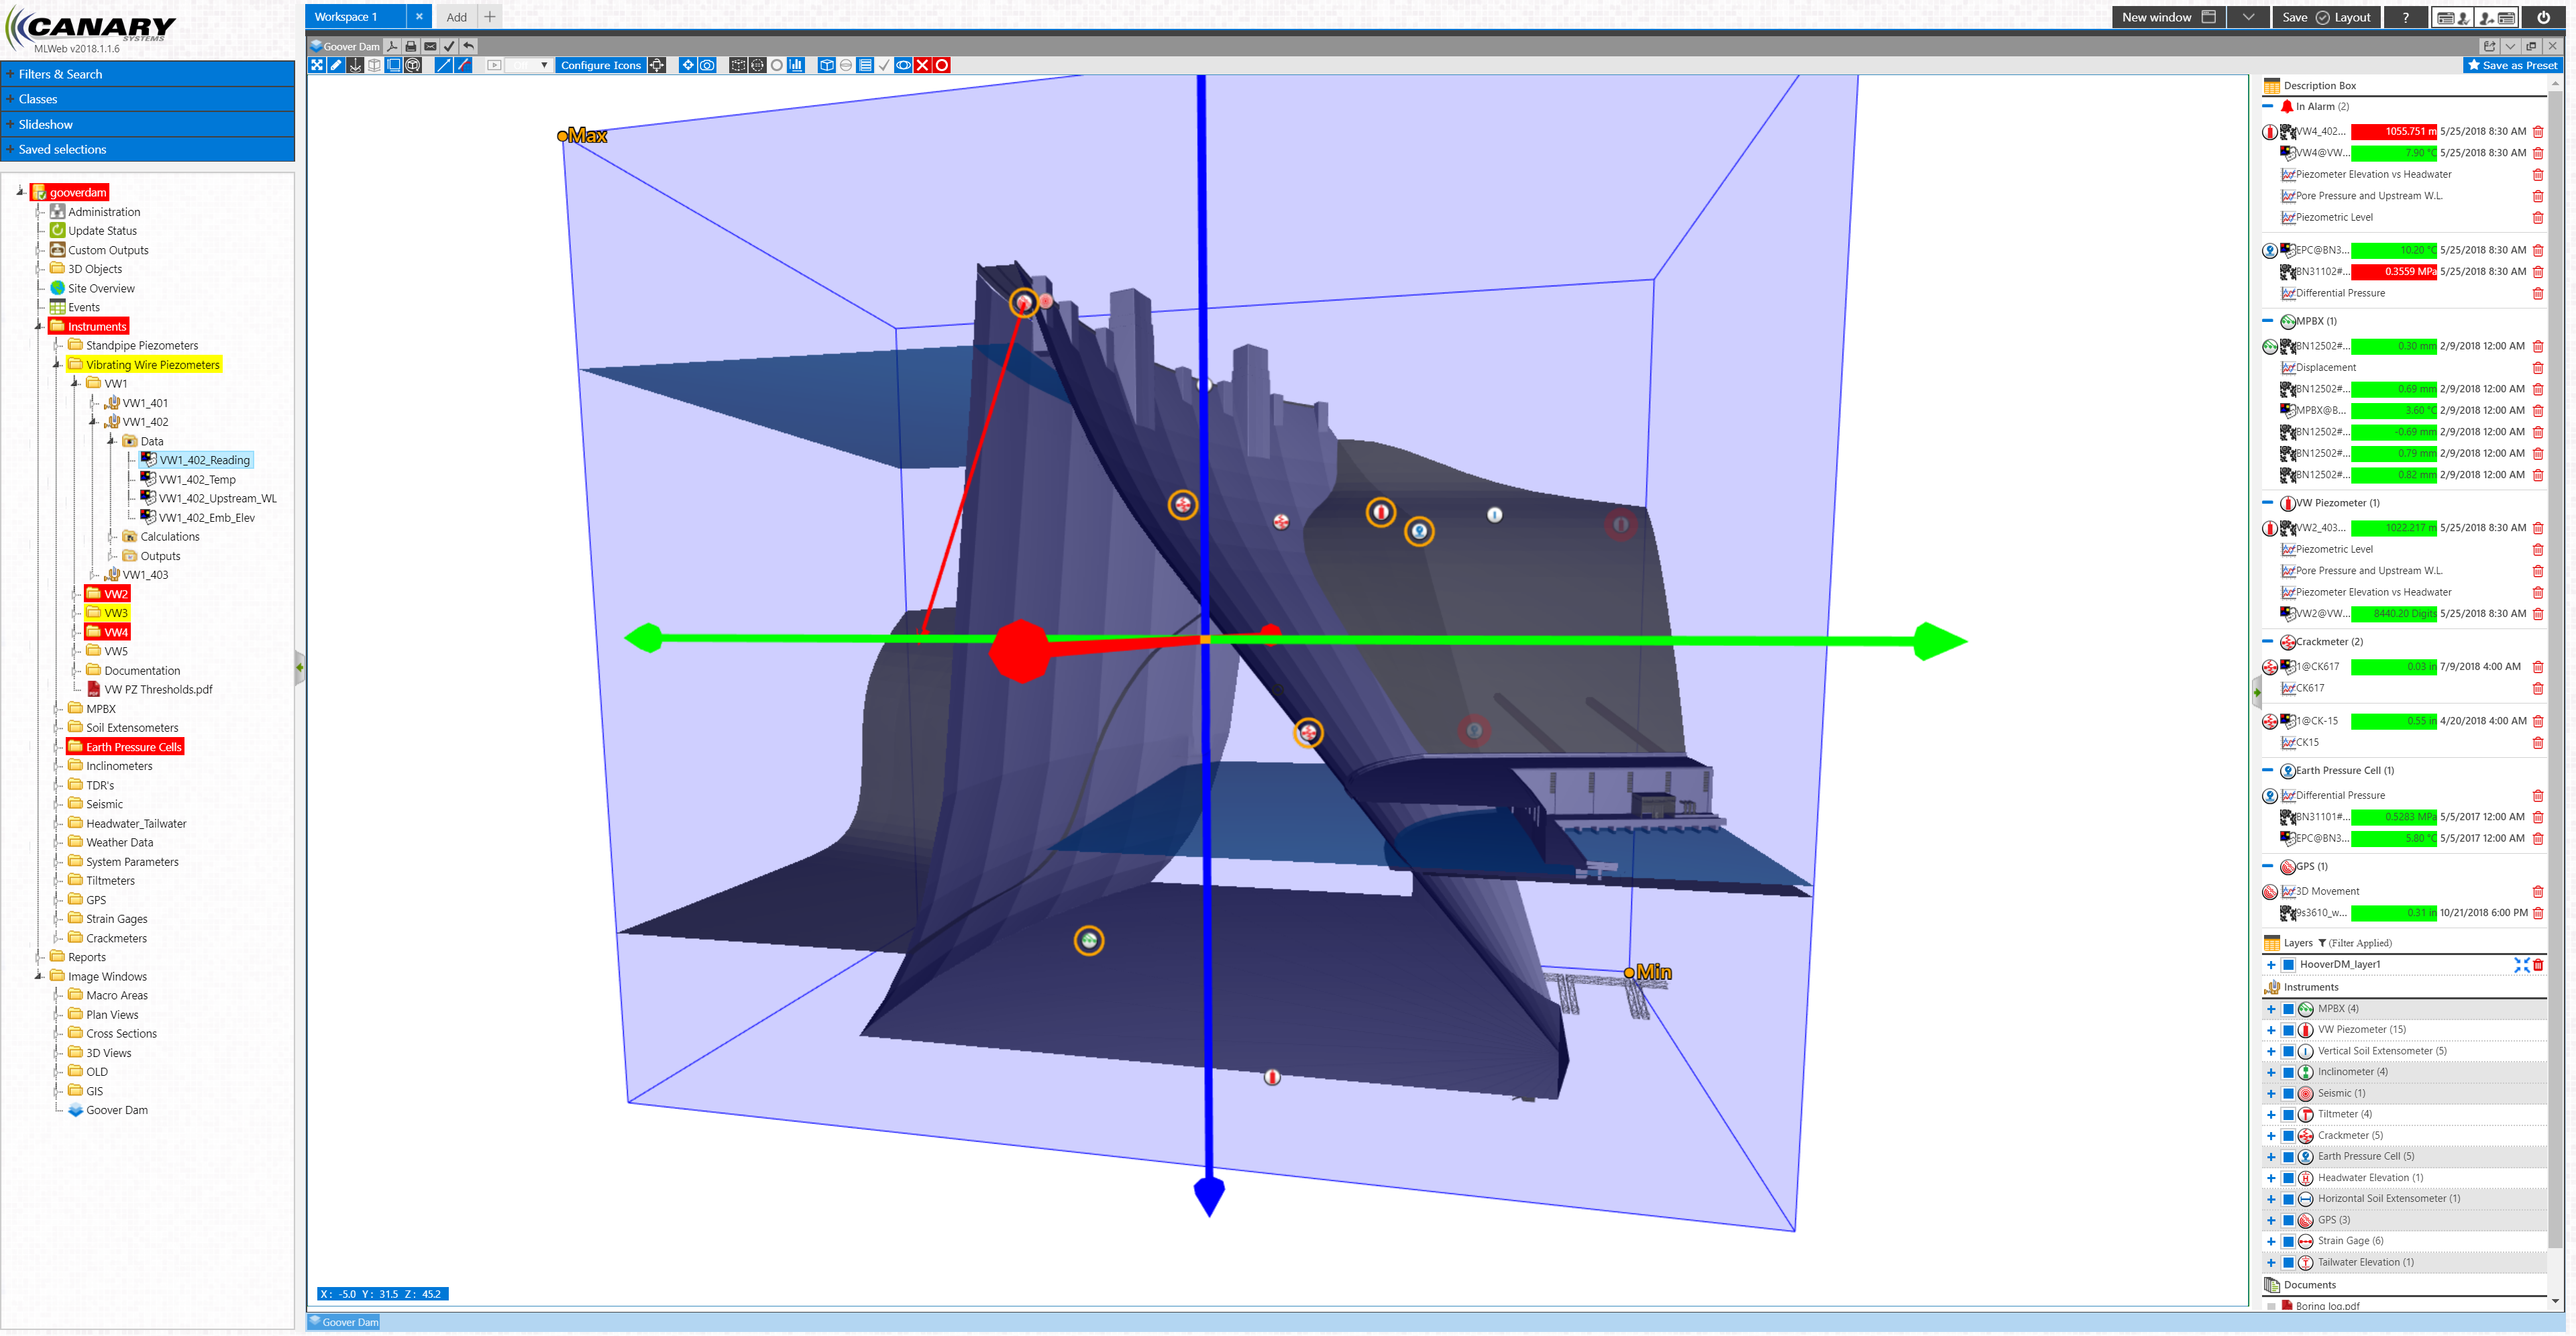Screen dimensions: 2576x1336
Task: Toggle Vertical Soil Extensometer layer checkbox
Action: (x=2288, y=1052)
